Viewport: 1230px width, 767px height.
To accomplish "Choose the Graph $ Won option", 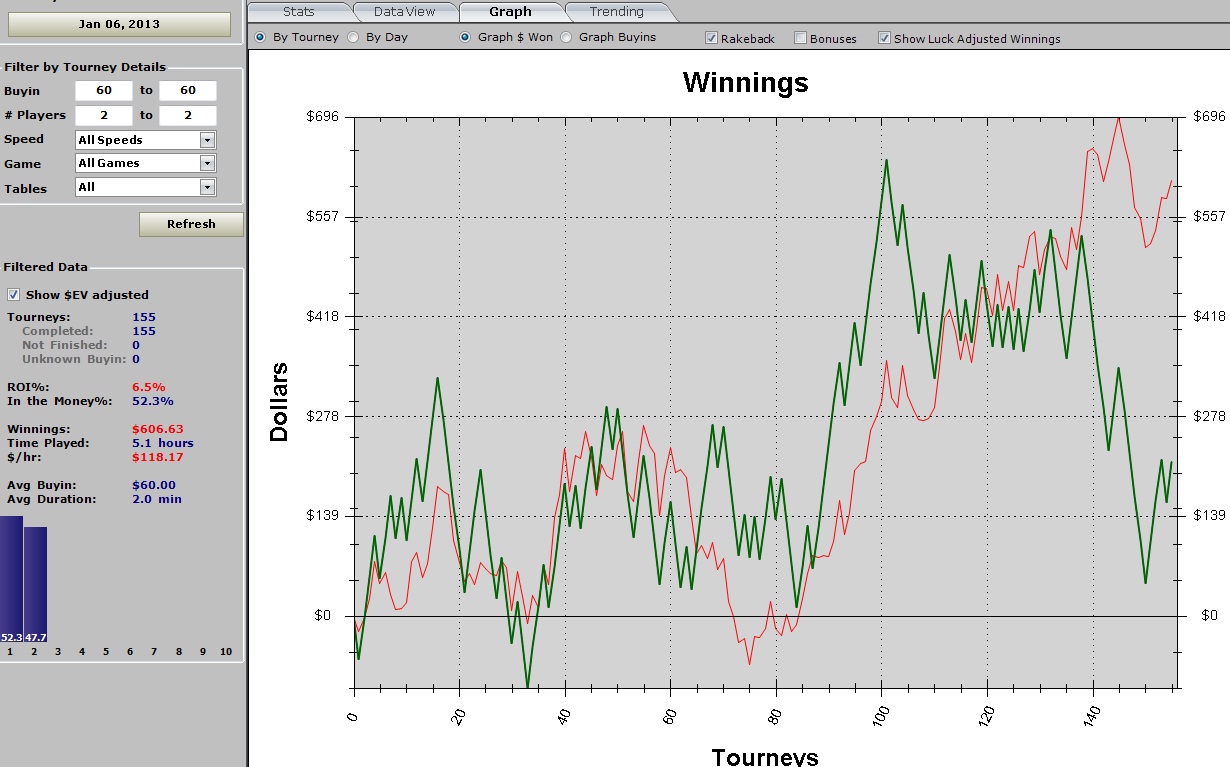I will coord(466,38).
